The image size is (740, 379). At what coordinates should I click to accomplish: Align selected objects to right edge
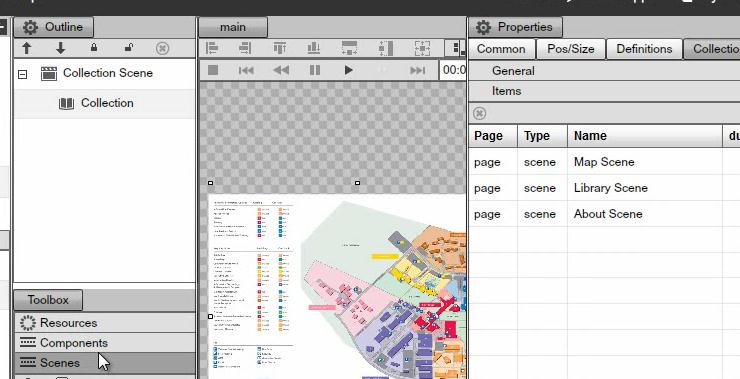pyautogui.click(x=245, y=48)
